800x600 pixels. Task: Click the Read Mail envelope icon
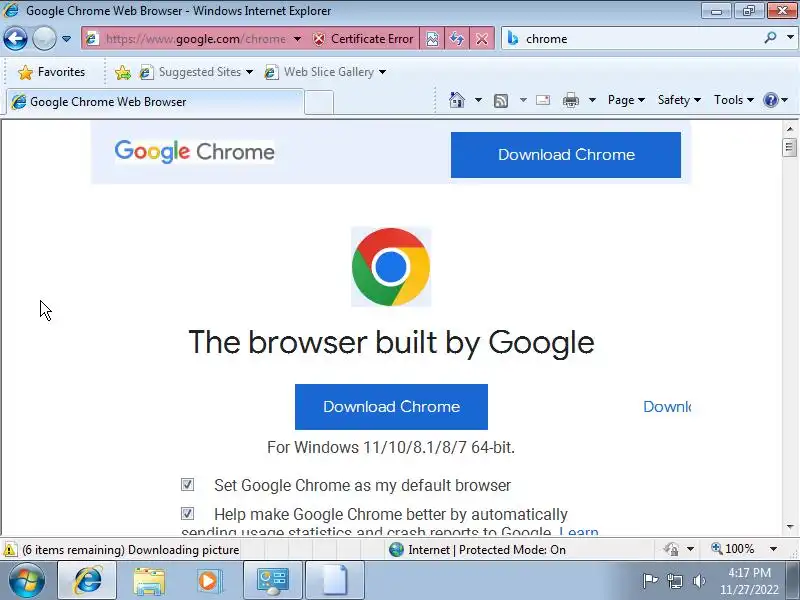pyautogui.click(x=543, y=100)
